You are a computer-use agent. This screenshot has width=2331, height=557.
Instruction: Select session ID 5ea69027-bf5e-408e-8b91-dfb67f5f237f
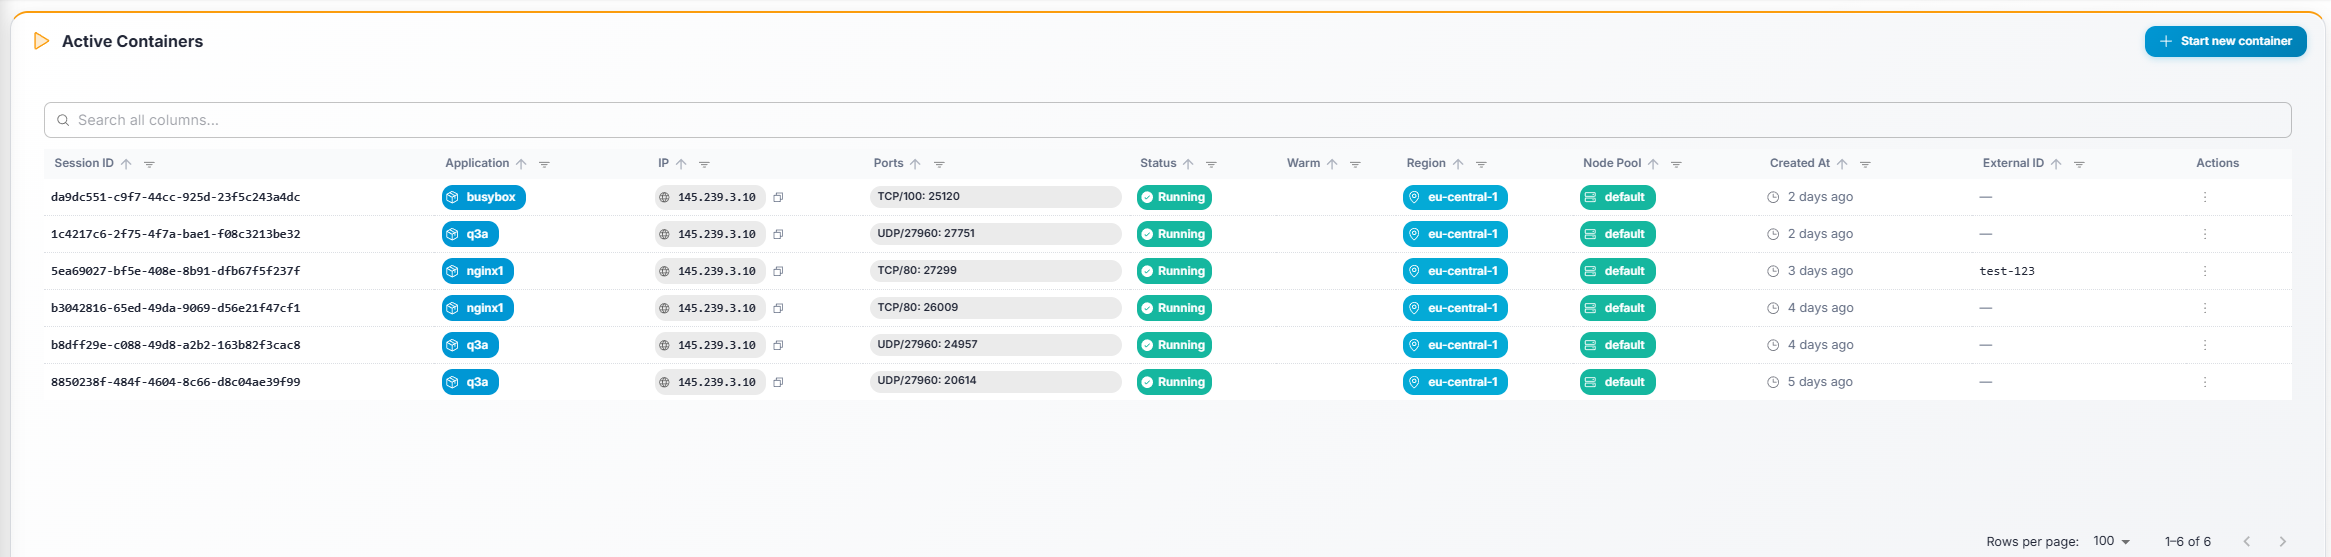pyautogui.click(x=175, y=271)
